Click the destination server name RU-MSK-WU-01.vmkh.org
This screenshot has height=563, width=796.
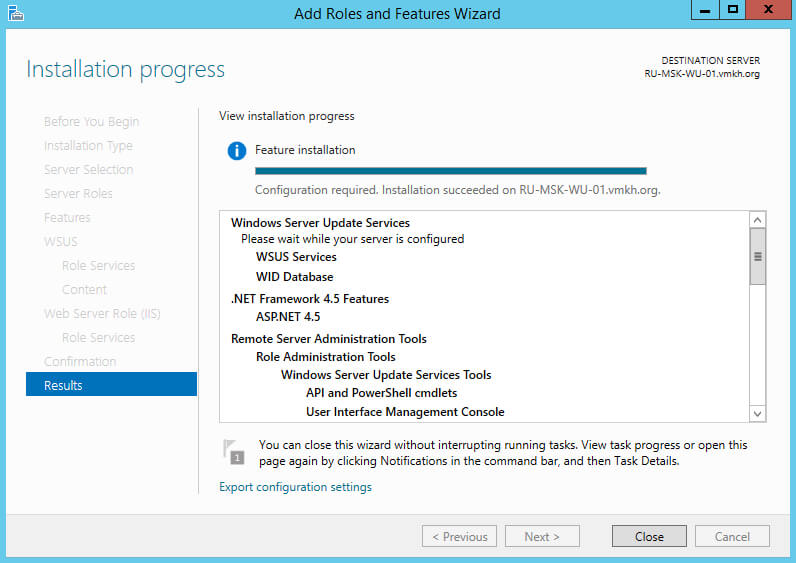coord(702,74)
